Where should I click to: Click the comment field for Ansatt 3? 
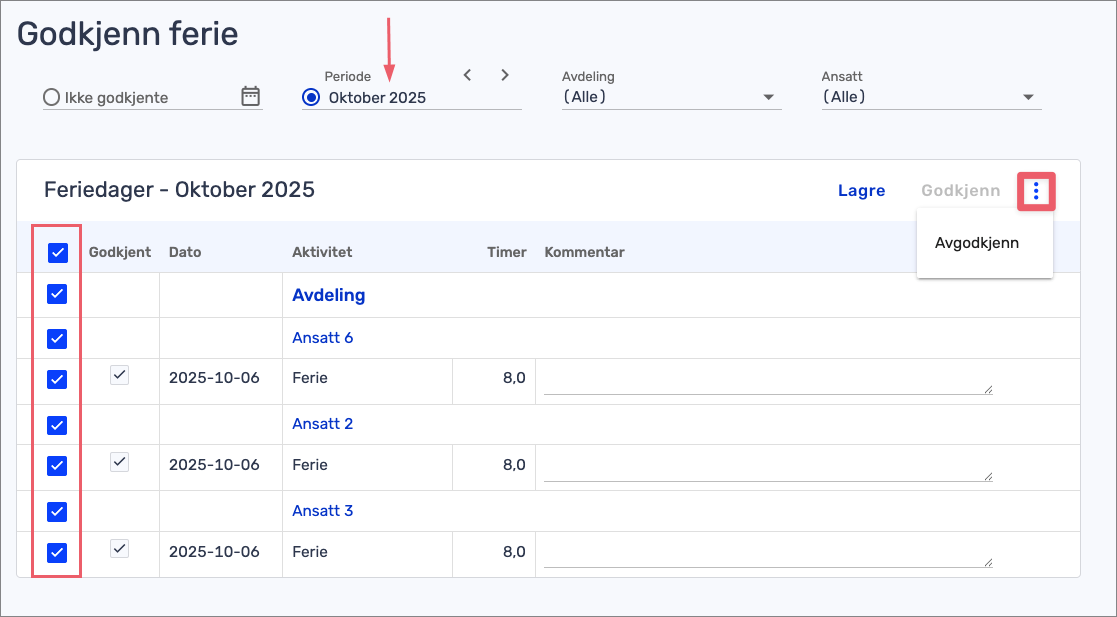click(766, 553)
